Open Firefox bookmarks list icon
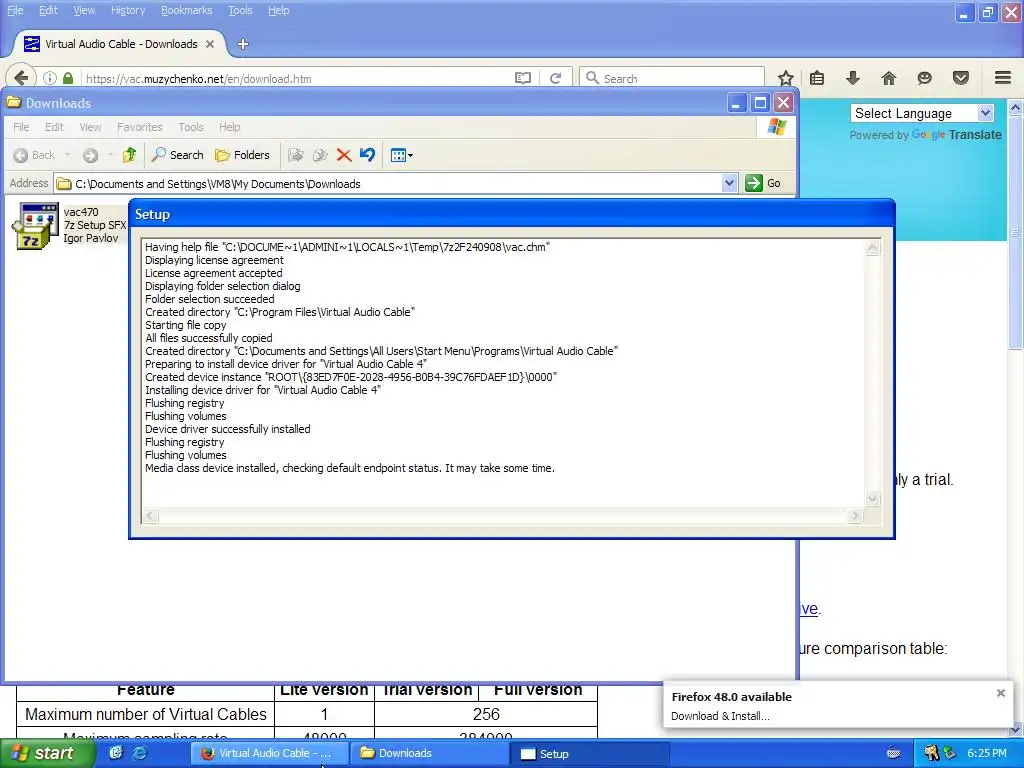This screenshot has height=768, width=1024. point(817,78)
